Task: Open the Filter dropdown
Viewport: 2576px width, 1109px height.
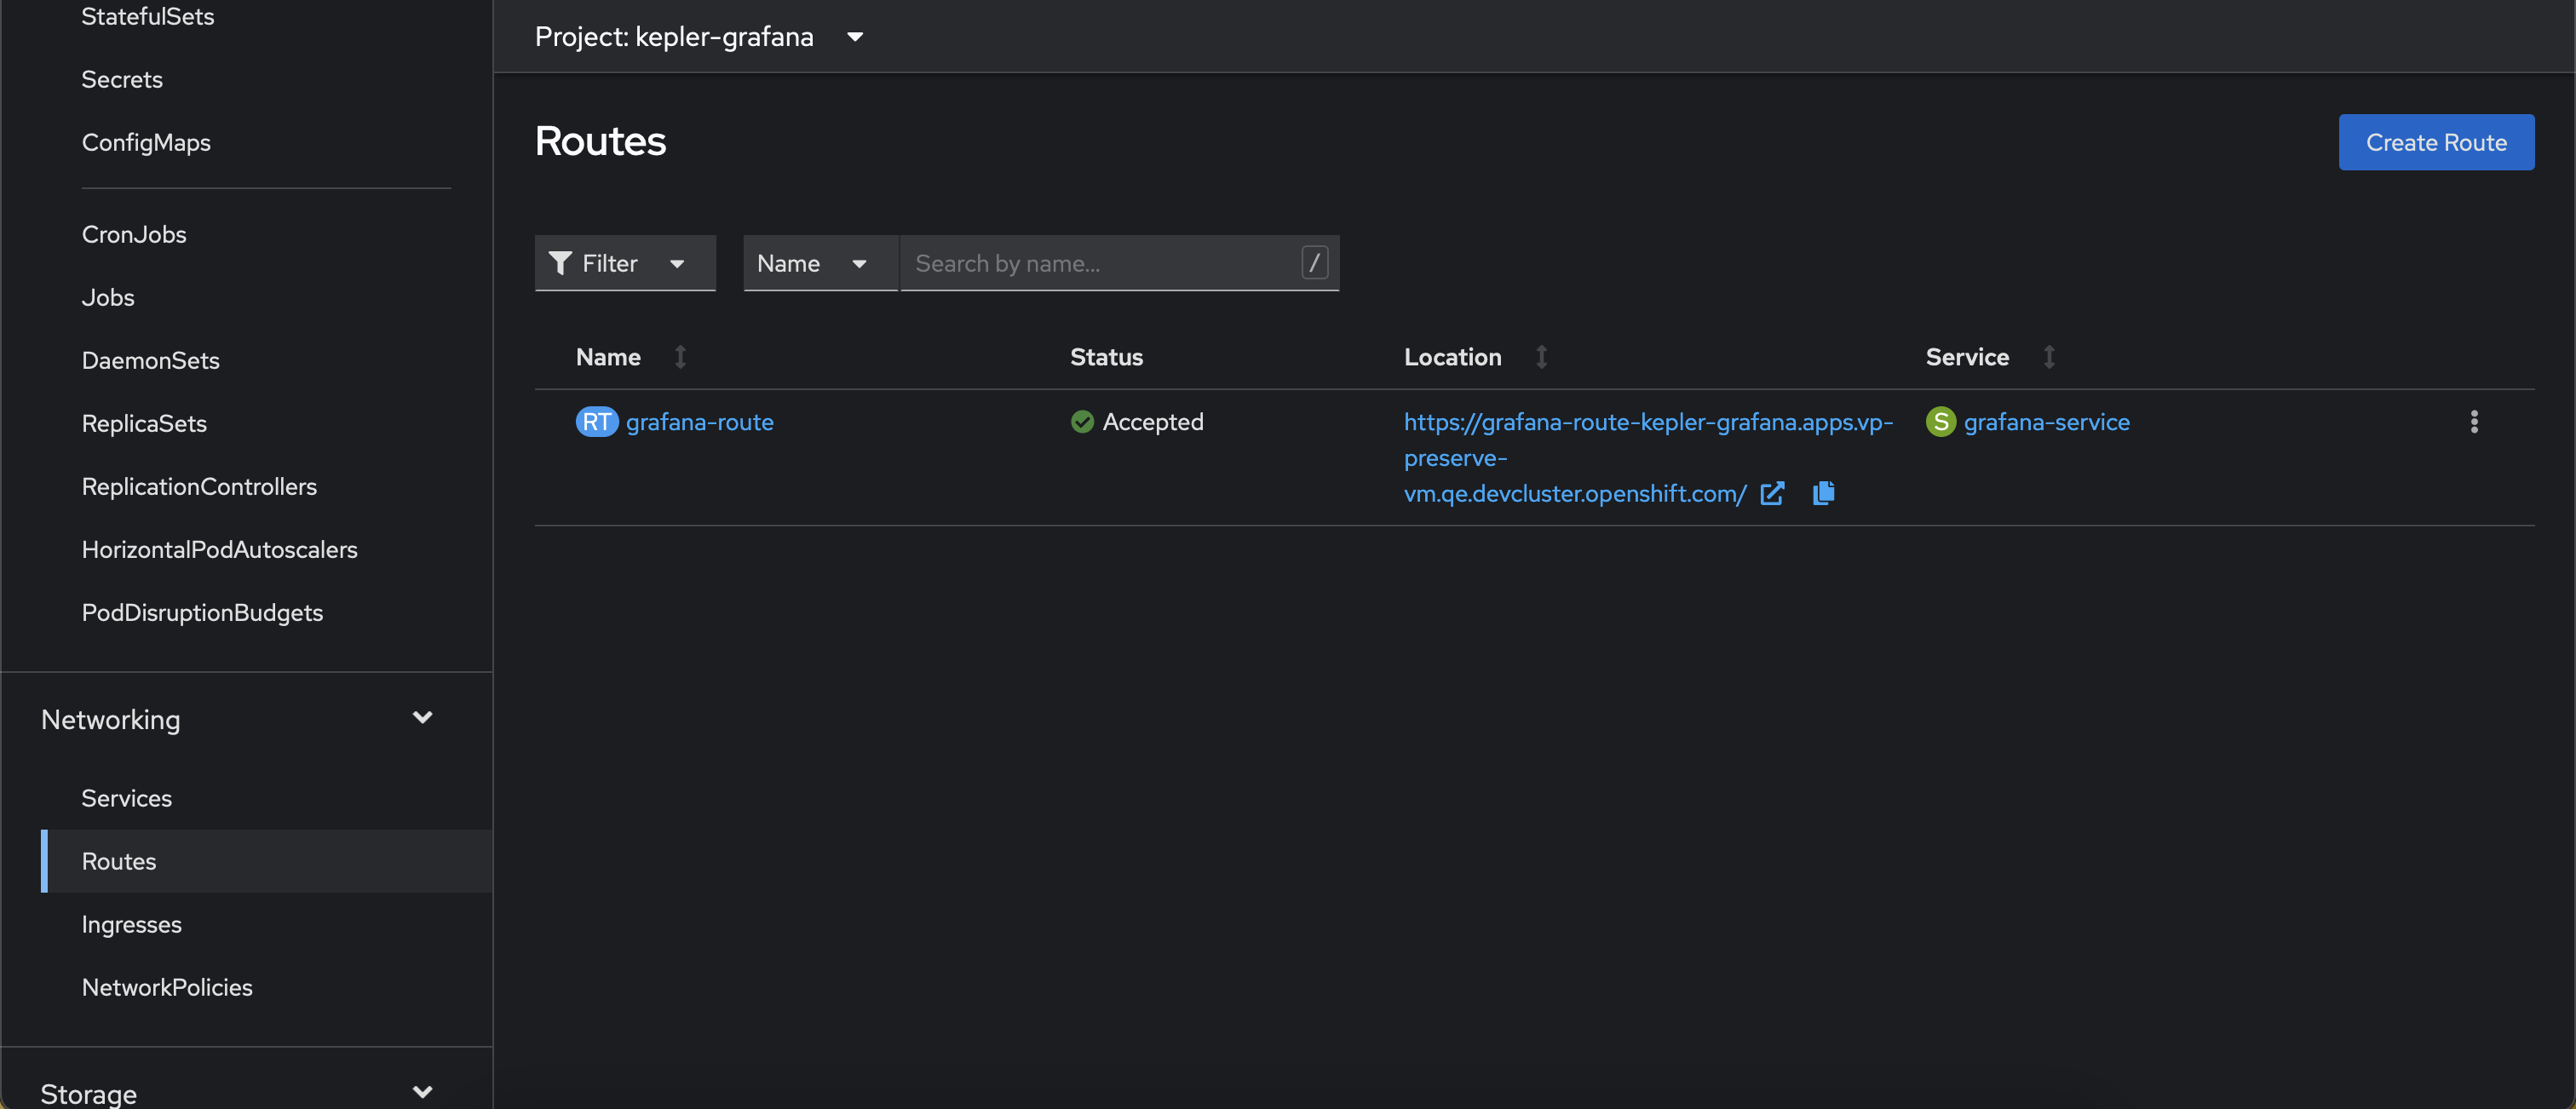Action: coord(625,263)
